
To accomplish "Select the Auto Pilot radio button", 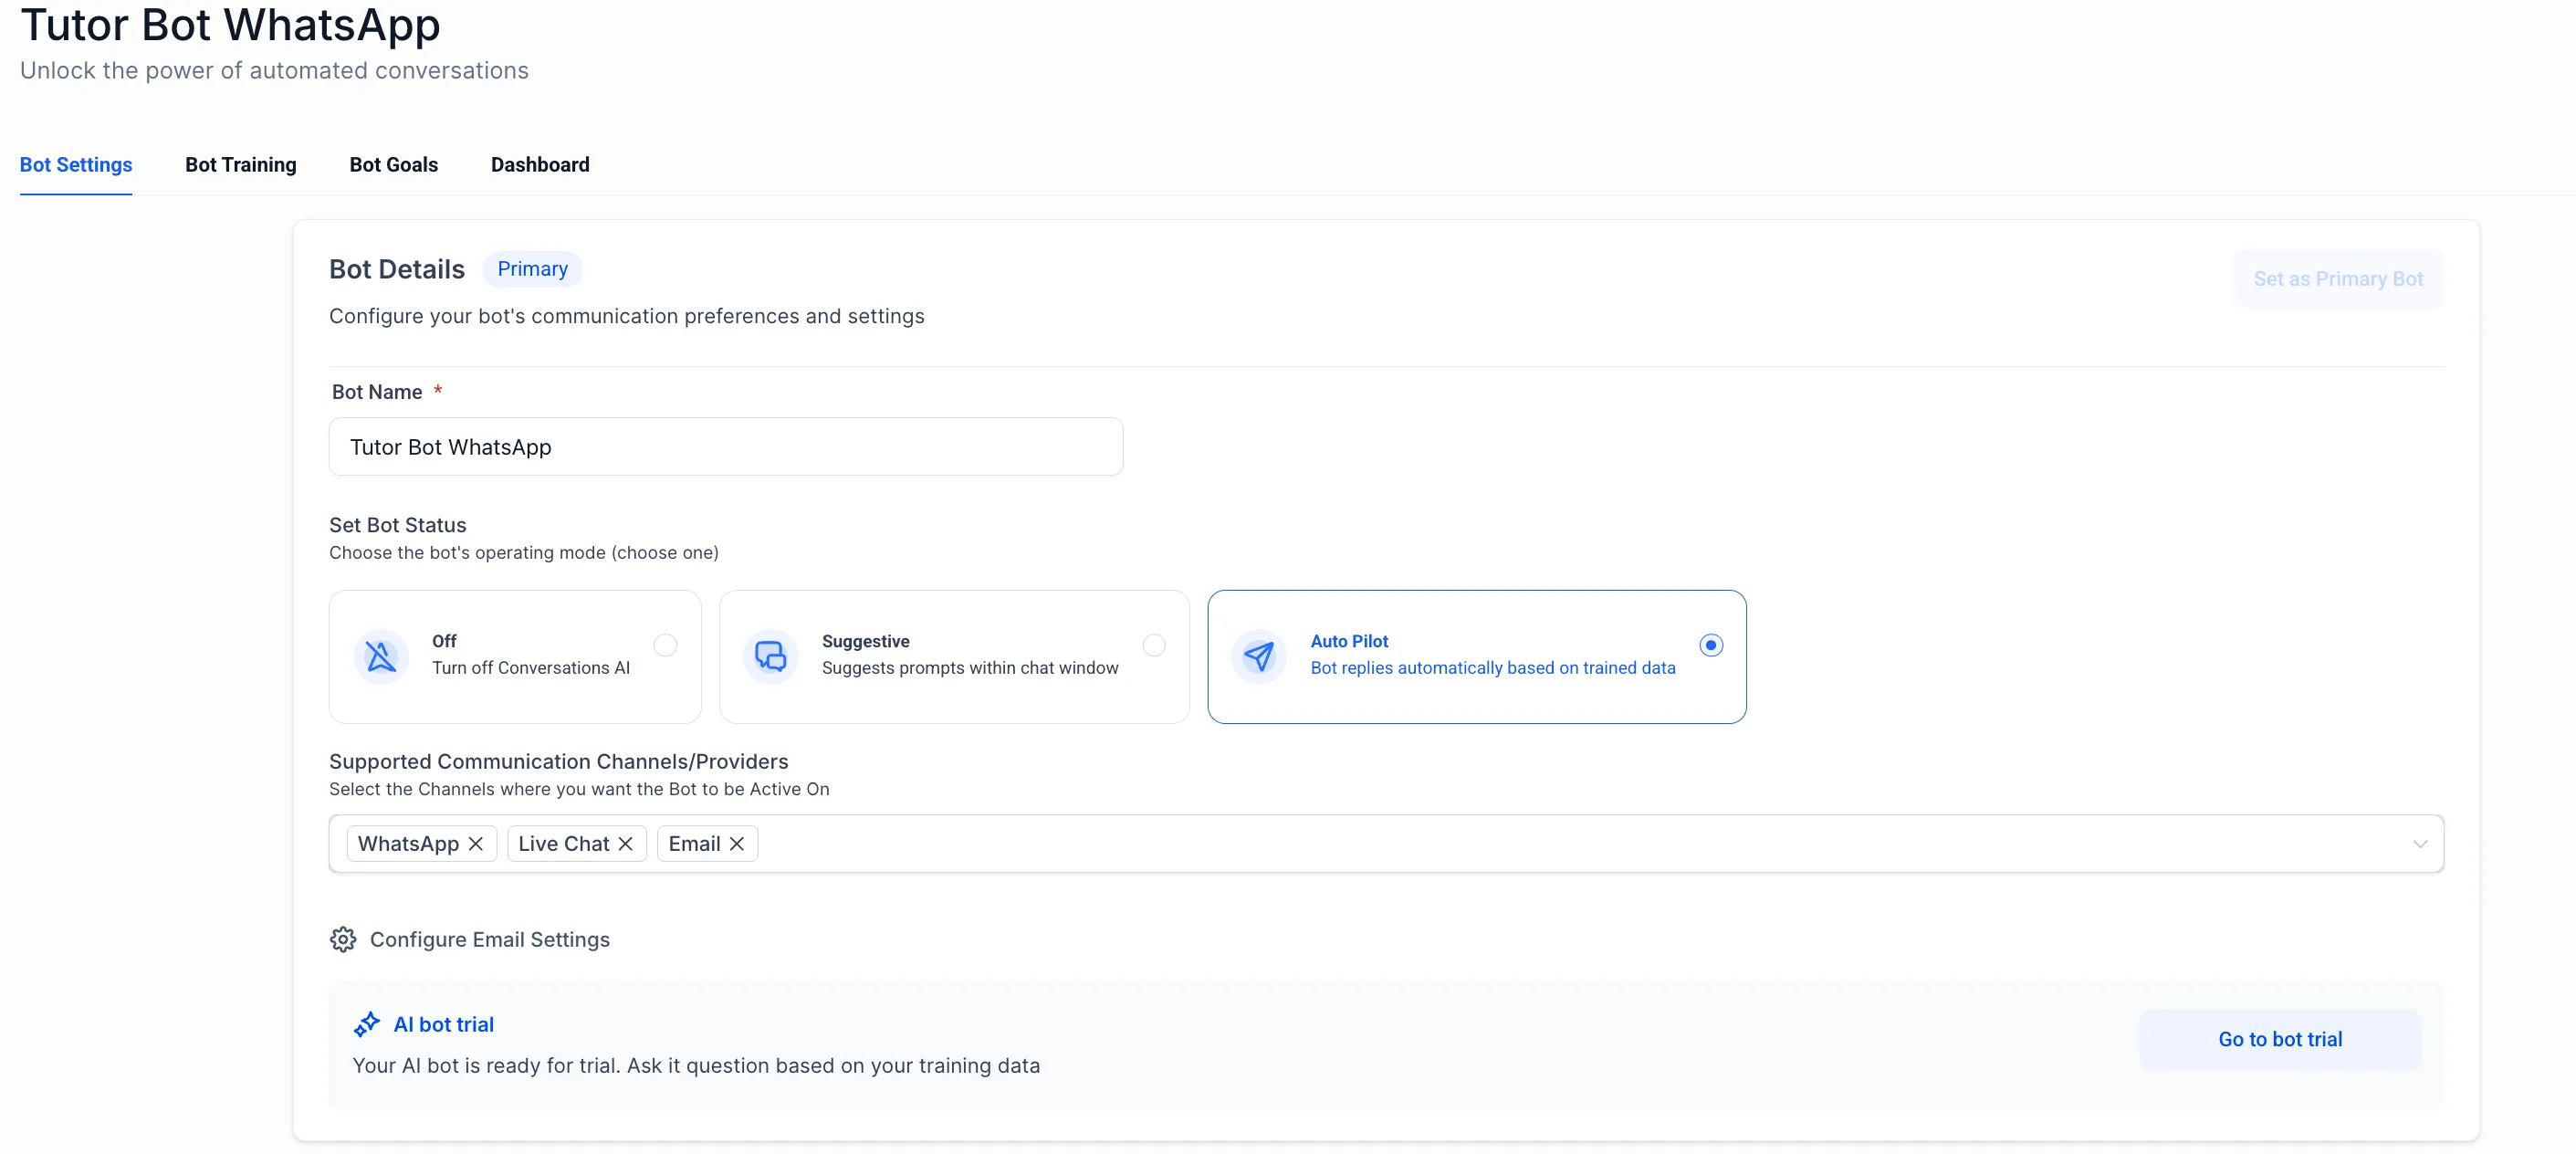I will click(1712, 645).
